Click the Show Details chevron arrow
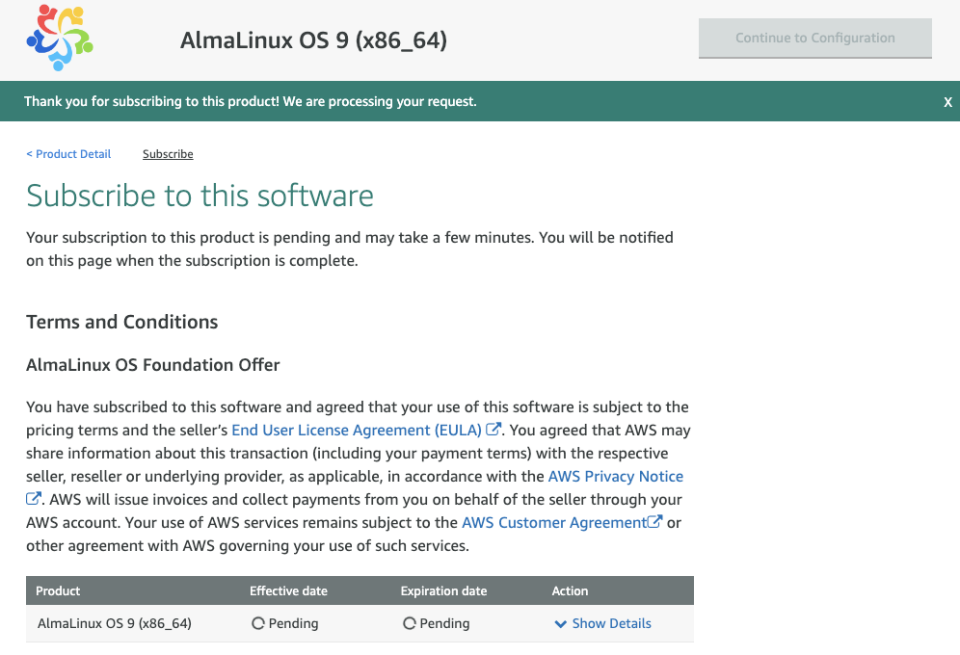960x655 pixels. point(561,623)
